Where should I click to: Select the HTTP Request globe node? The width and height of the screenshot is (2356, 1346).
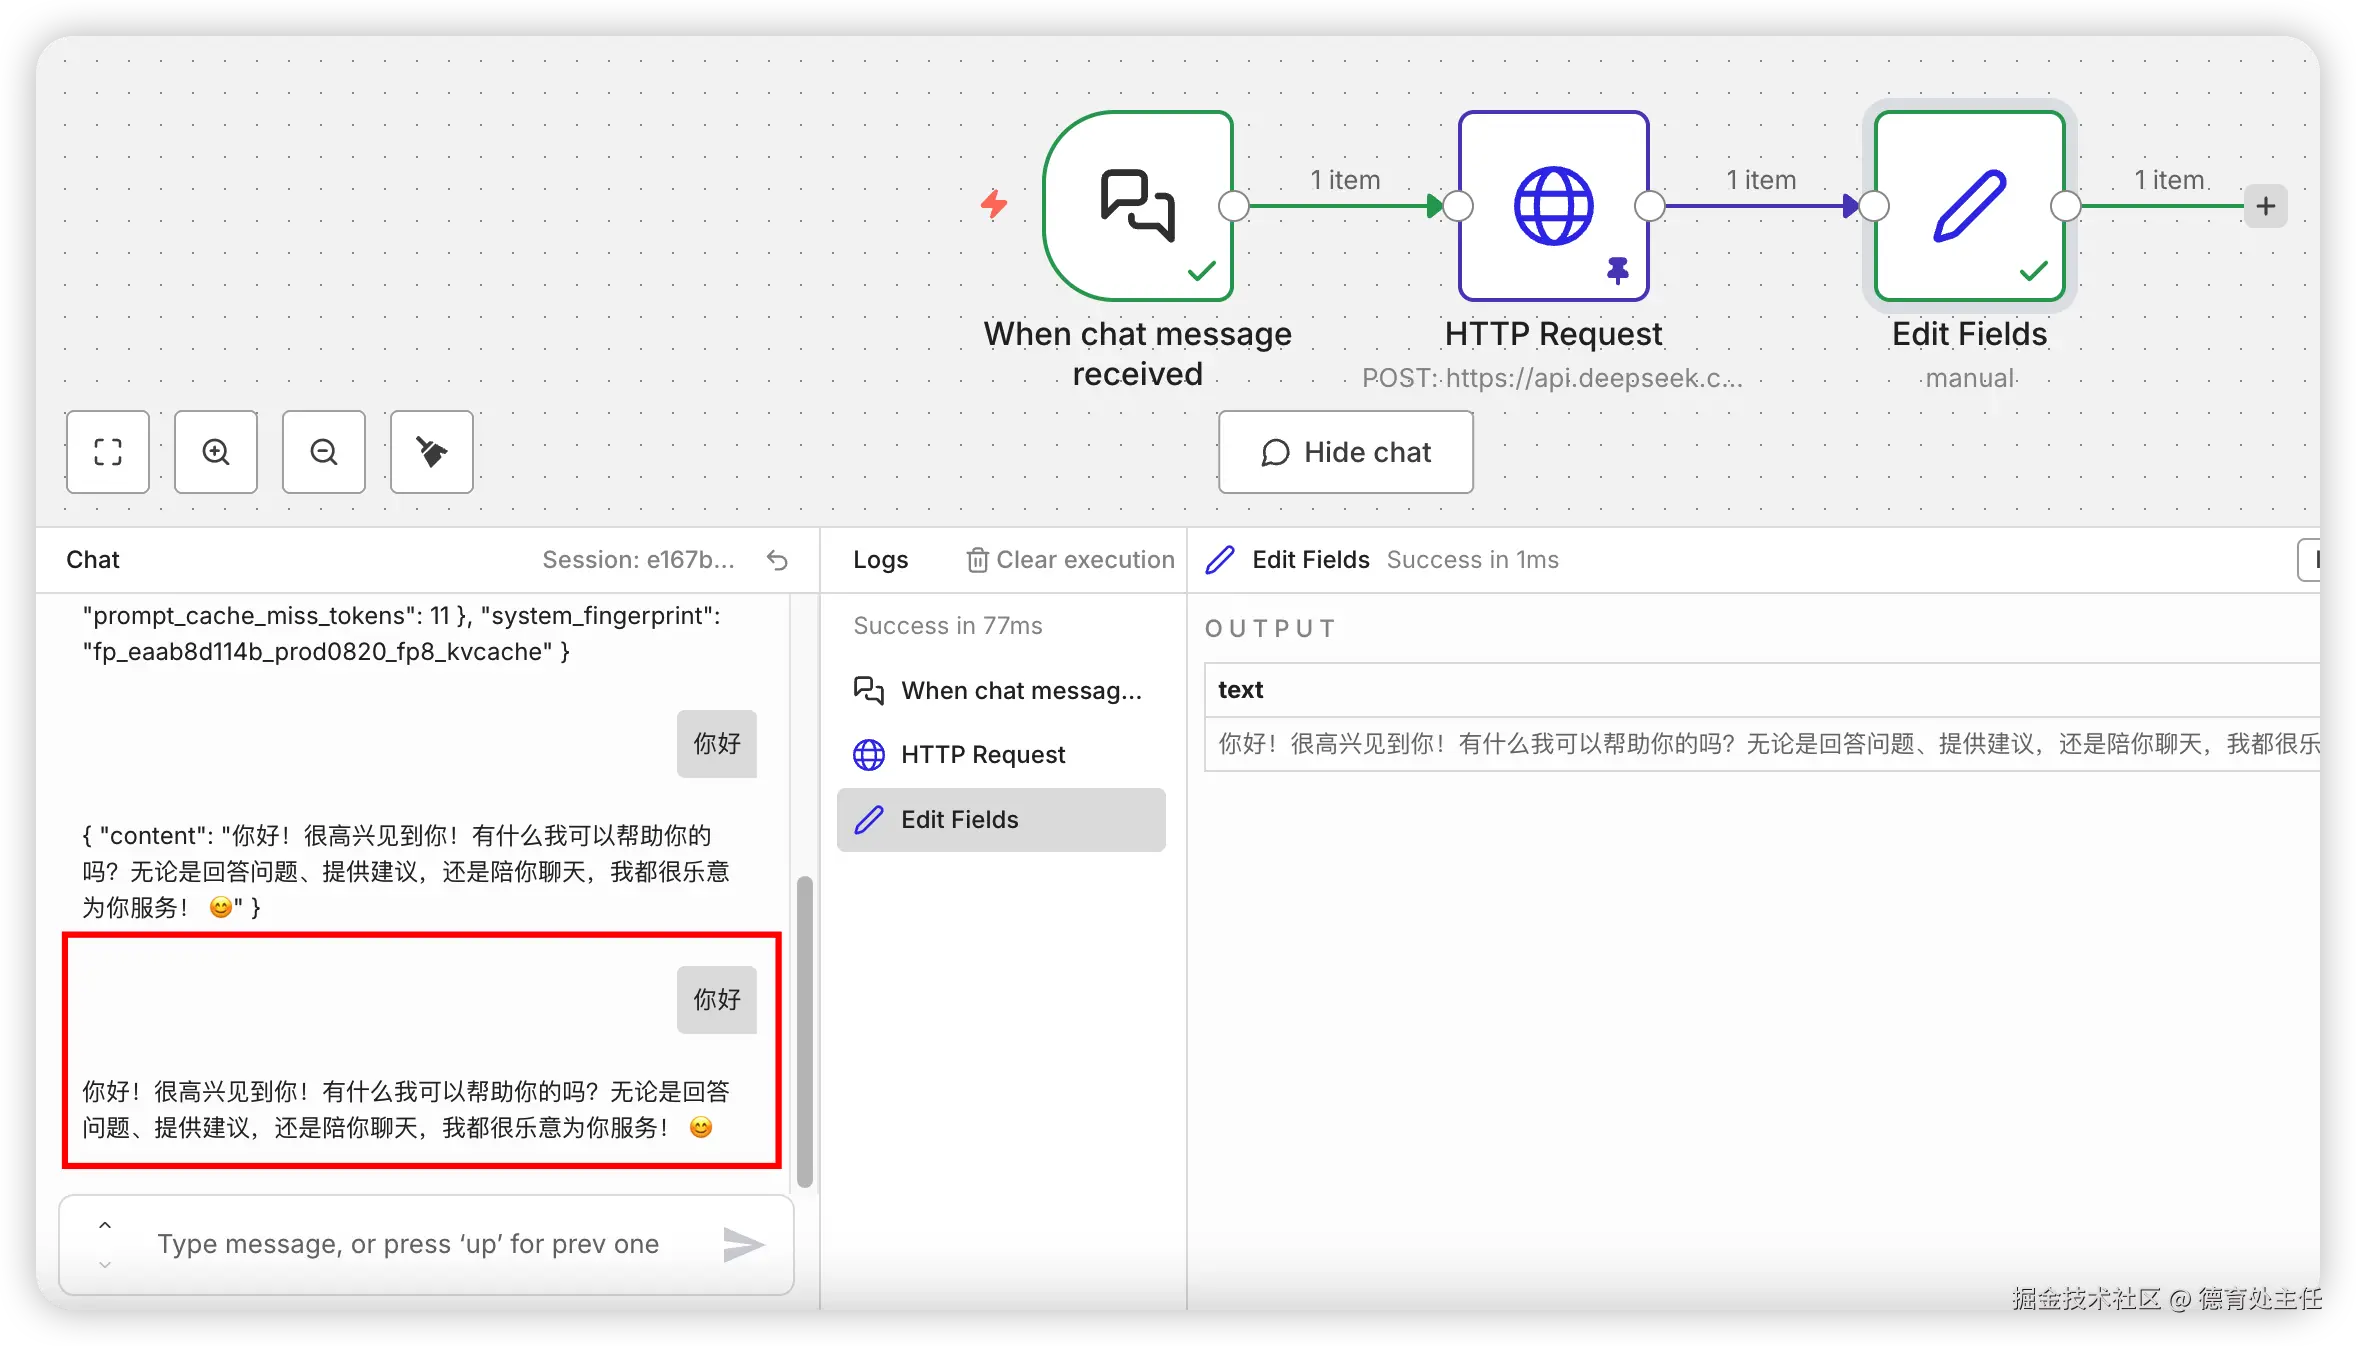point(1553,206)
